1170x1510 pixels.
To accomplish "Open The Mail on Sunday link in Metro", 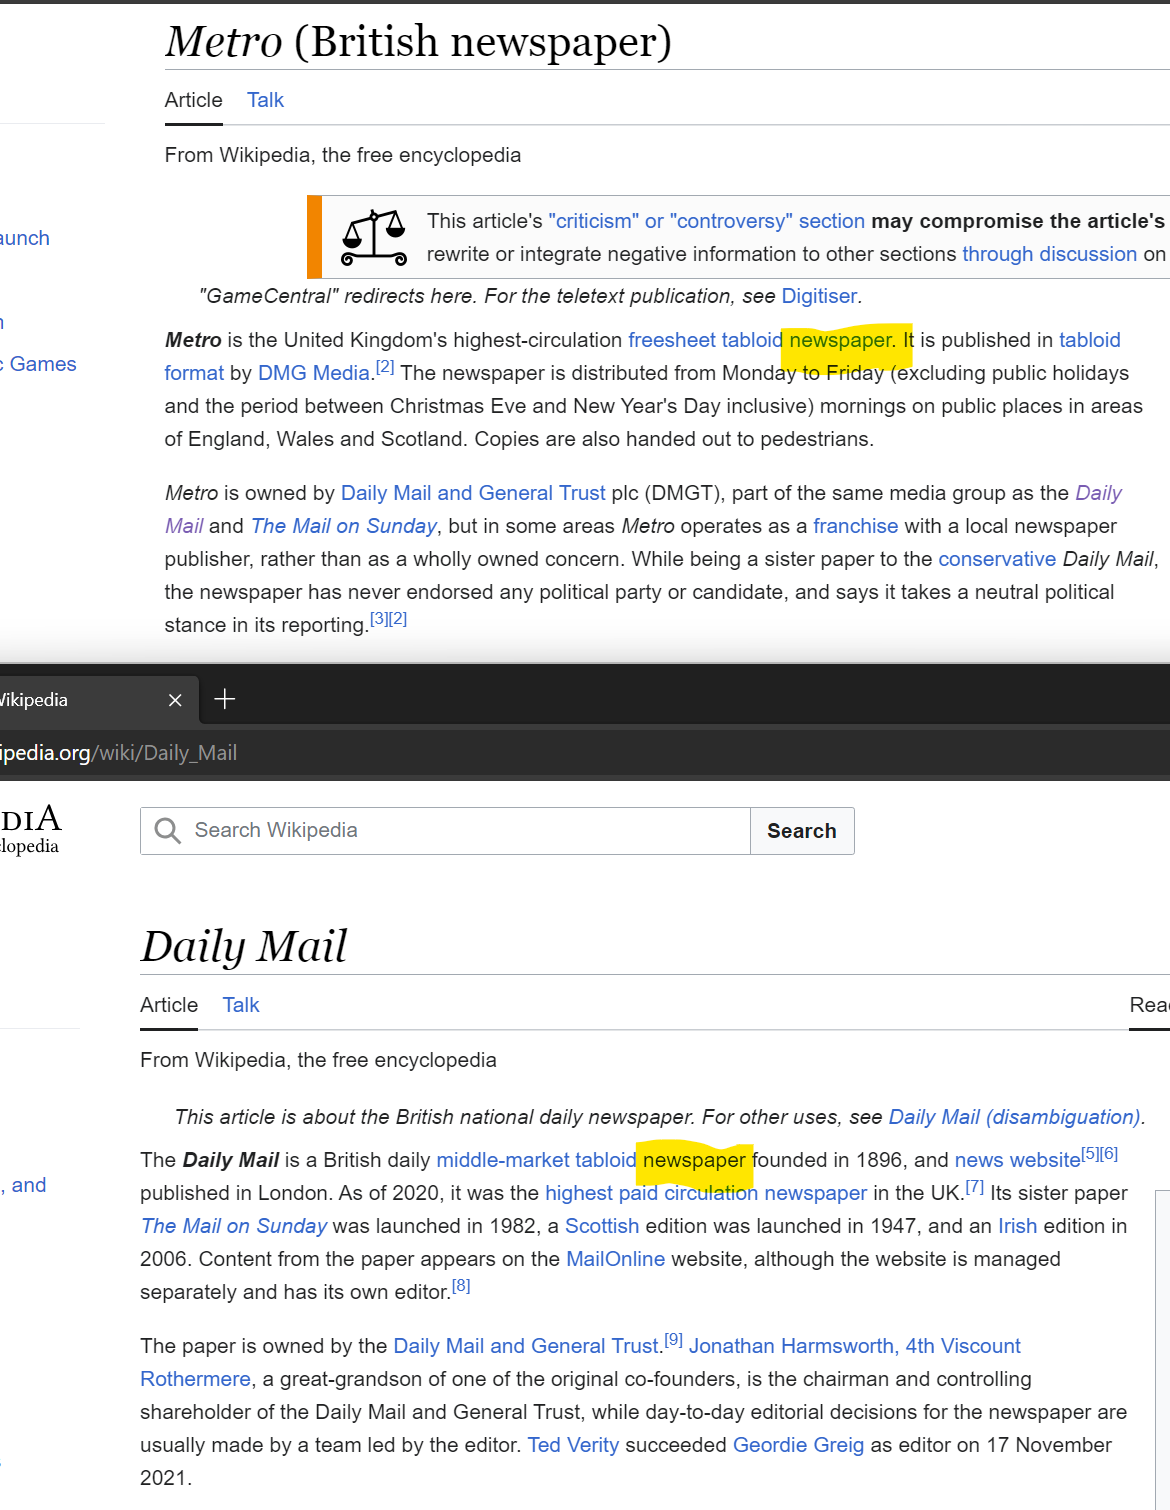I will click(344, 526).
